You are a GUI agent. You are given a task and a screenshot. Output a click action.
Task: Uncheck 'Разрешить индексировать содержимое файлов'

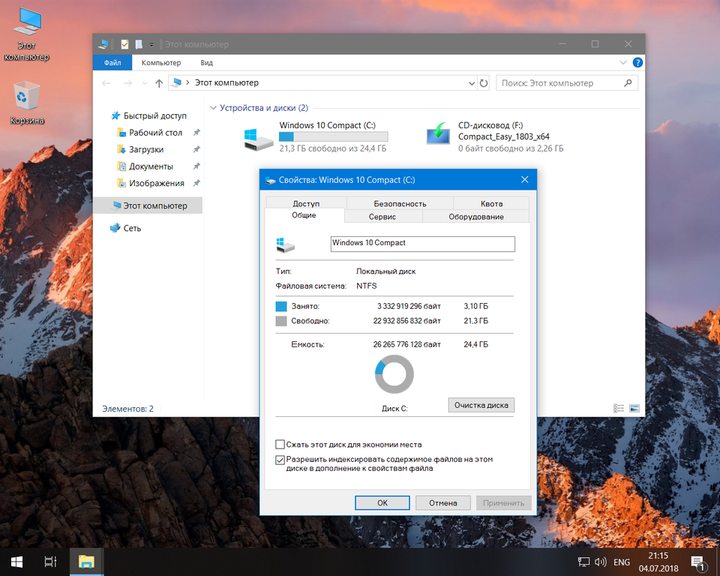point(280,460)
